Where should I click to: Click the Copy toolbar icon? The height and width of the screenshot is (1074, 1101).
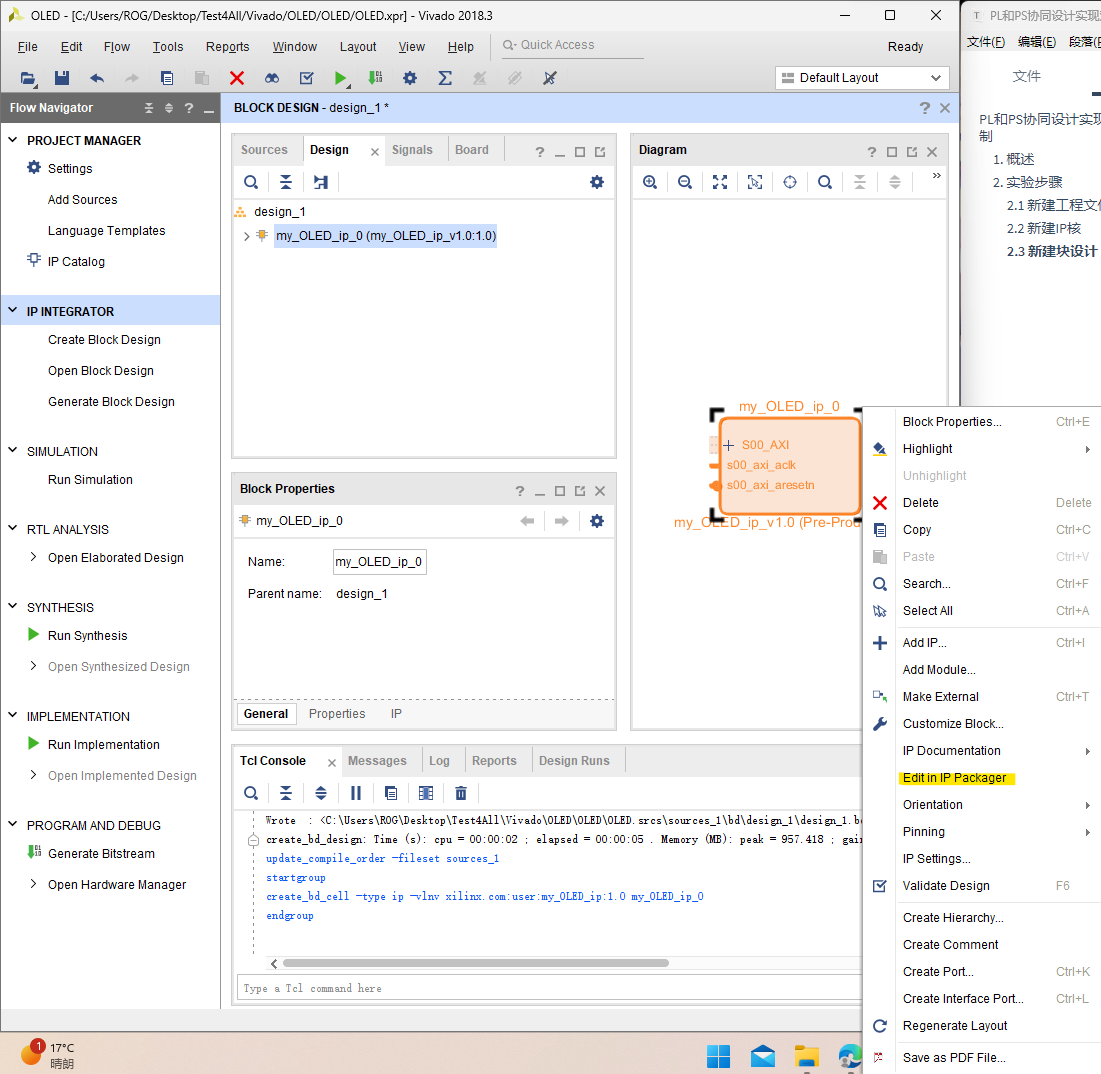167,78
